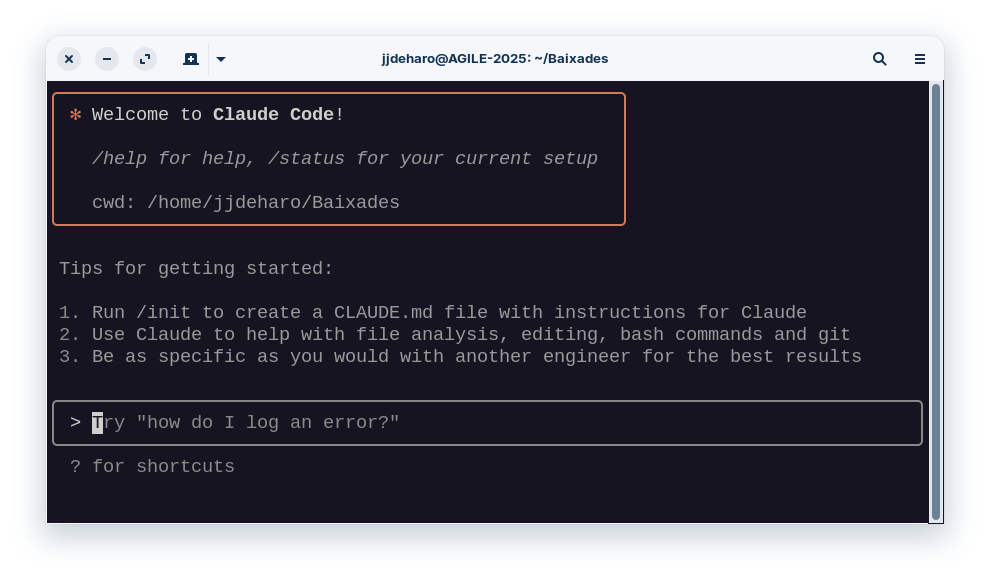Click the prompt chevron before the input
Viewport: 990px width, 580px height.
point(75,422)
